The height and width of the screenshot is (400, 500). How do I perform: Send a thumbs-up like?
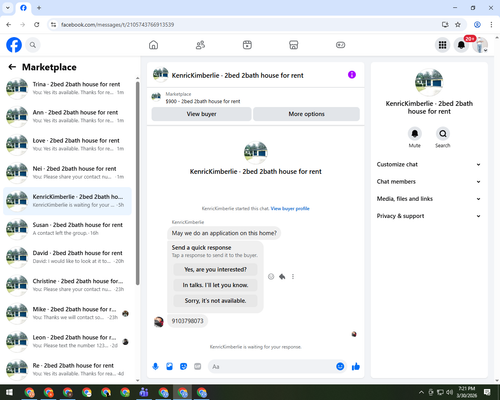pos(356,367)
